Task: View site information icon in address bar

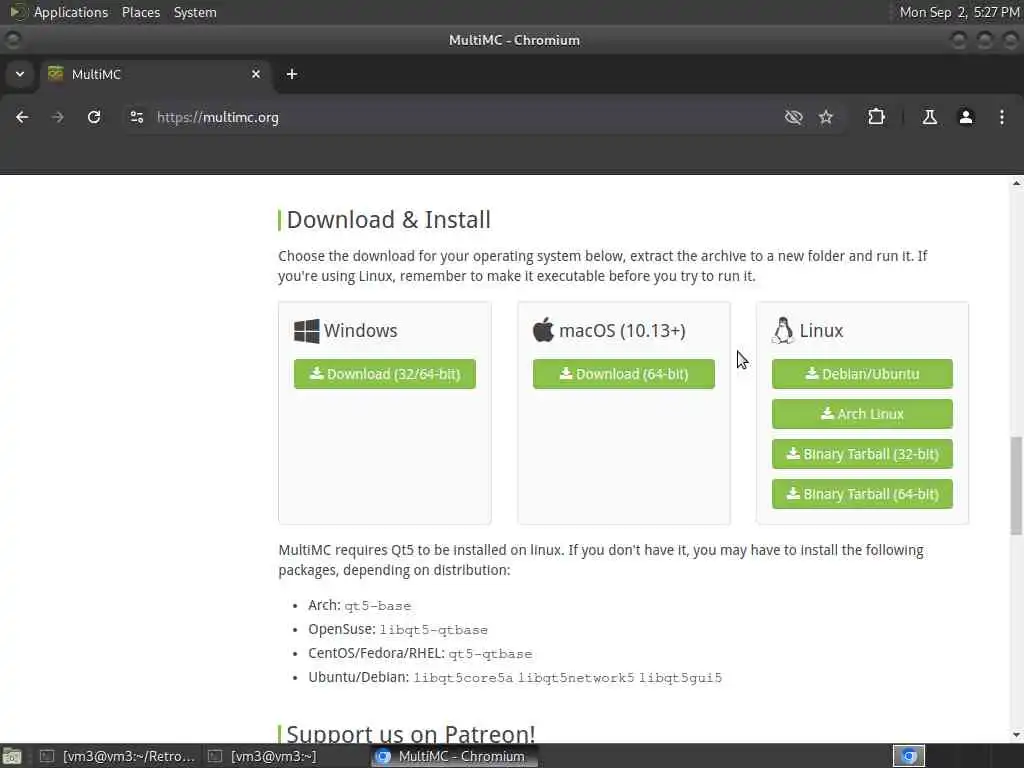Action: [136, 118]
